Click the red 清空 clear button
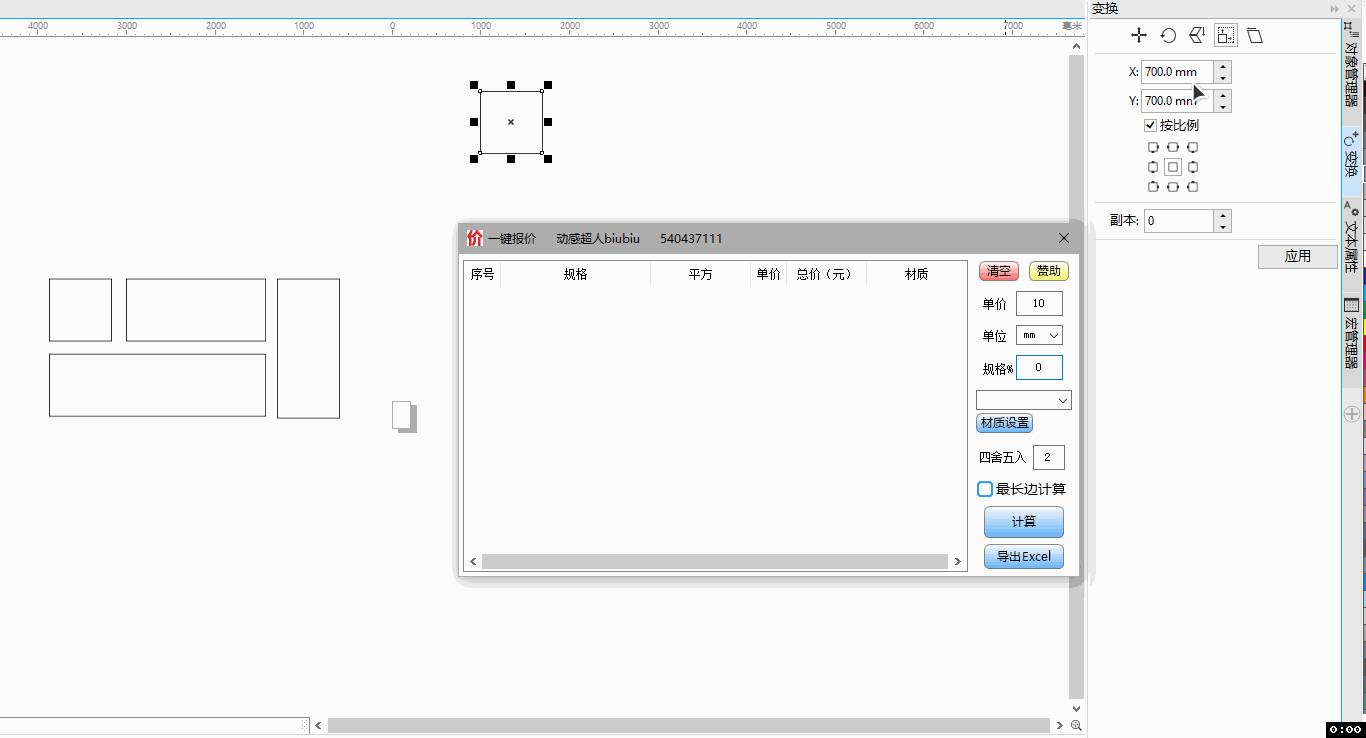Viewport: 1366px width, 738px height. (998, 271)
